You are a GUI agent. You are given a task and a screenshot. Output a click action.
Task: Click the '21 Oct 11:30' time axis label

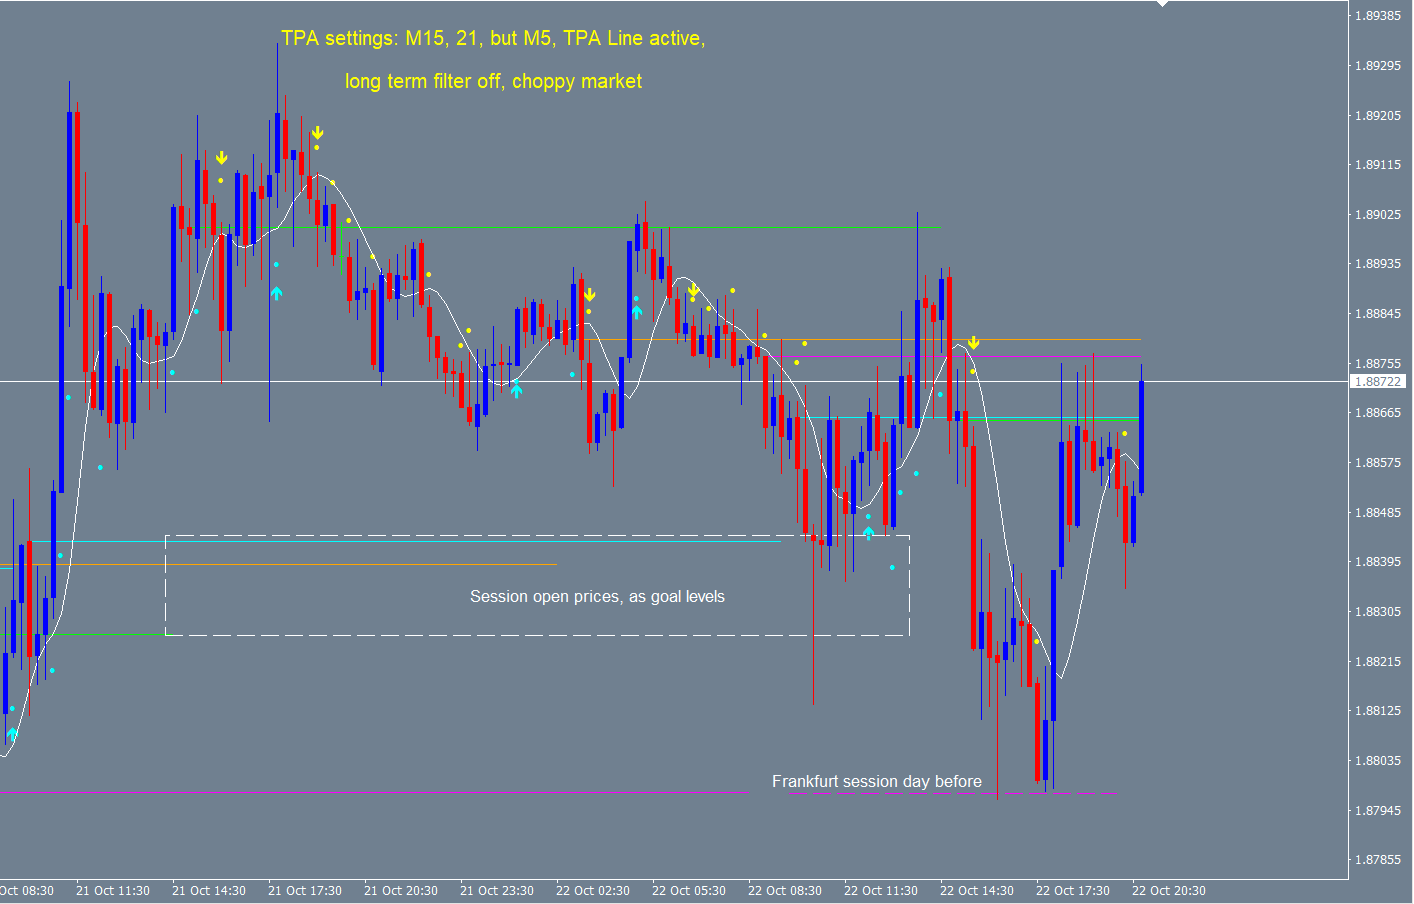point(113,890)
